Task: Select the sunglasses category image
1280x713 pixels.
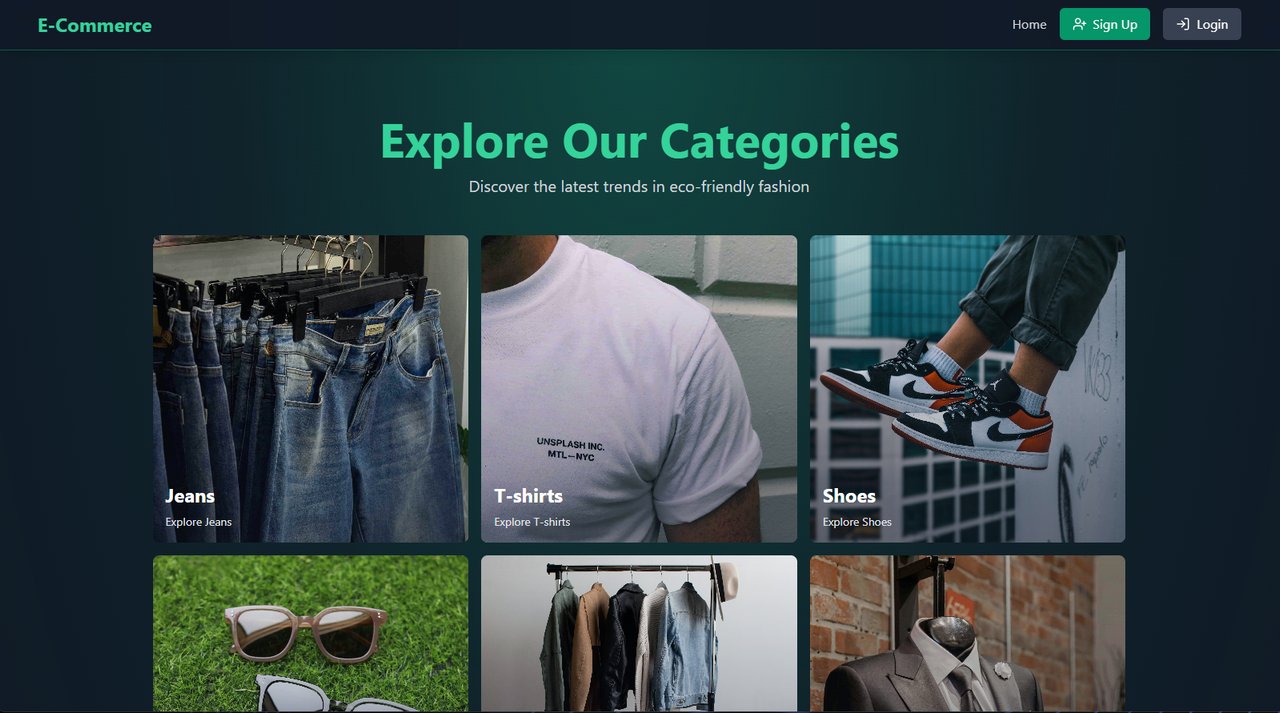Action: 310,634
